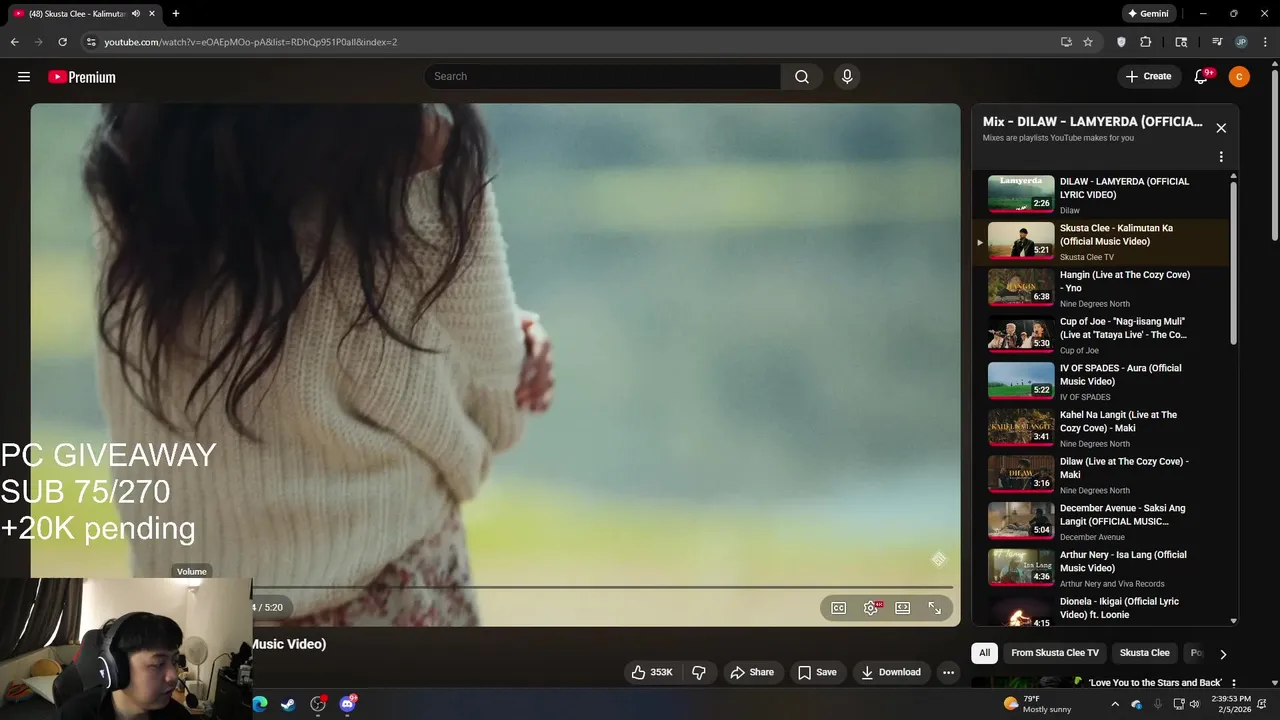This screenshot has height=720, width=1280.
Task: Open the Mix playlist options menu
Action: pos(1221,157)
